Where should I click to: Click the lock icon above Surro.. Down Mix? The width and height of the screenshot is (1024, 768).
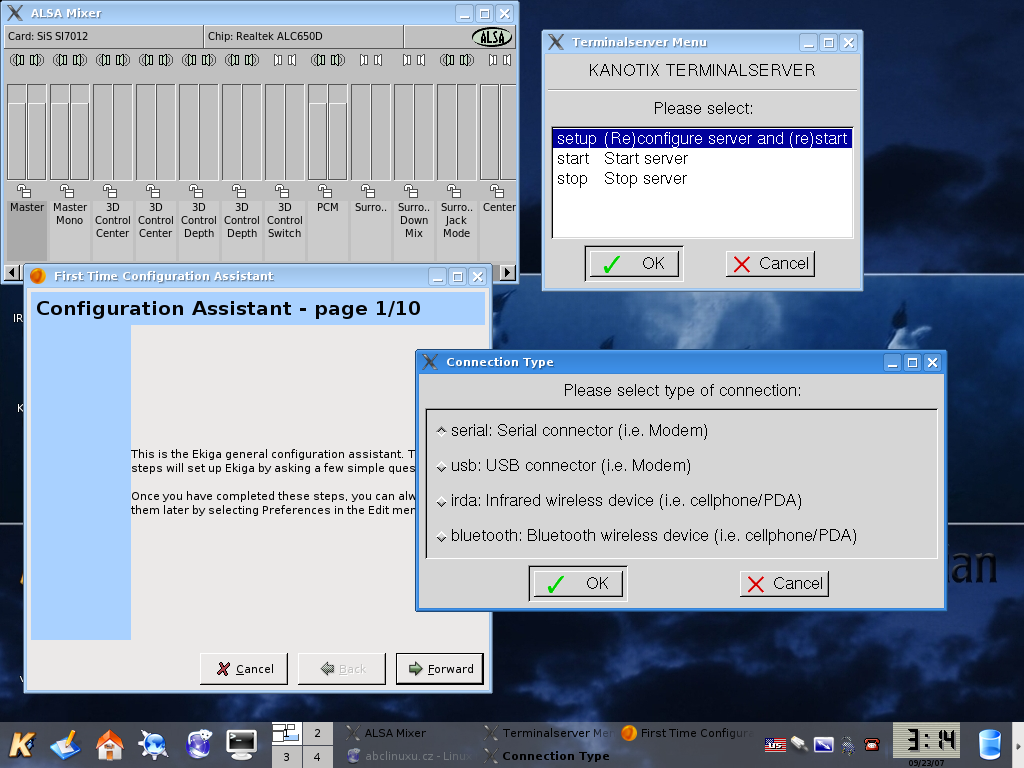[411, 191]
